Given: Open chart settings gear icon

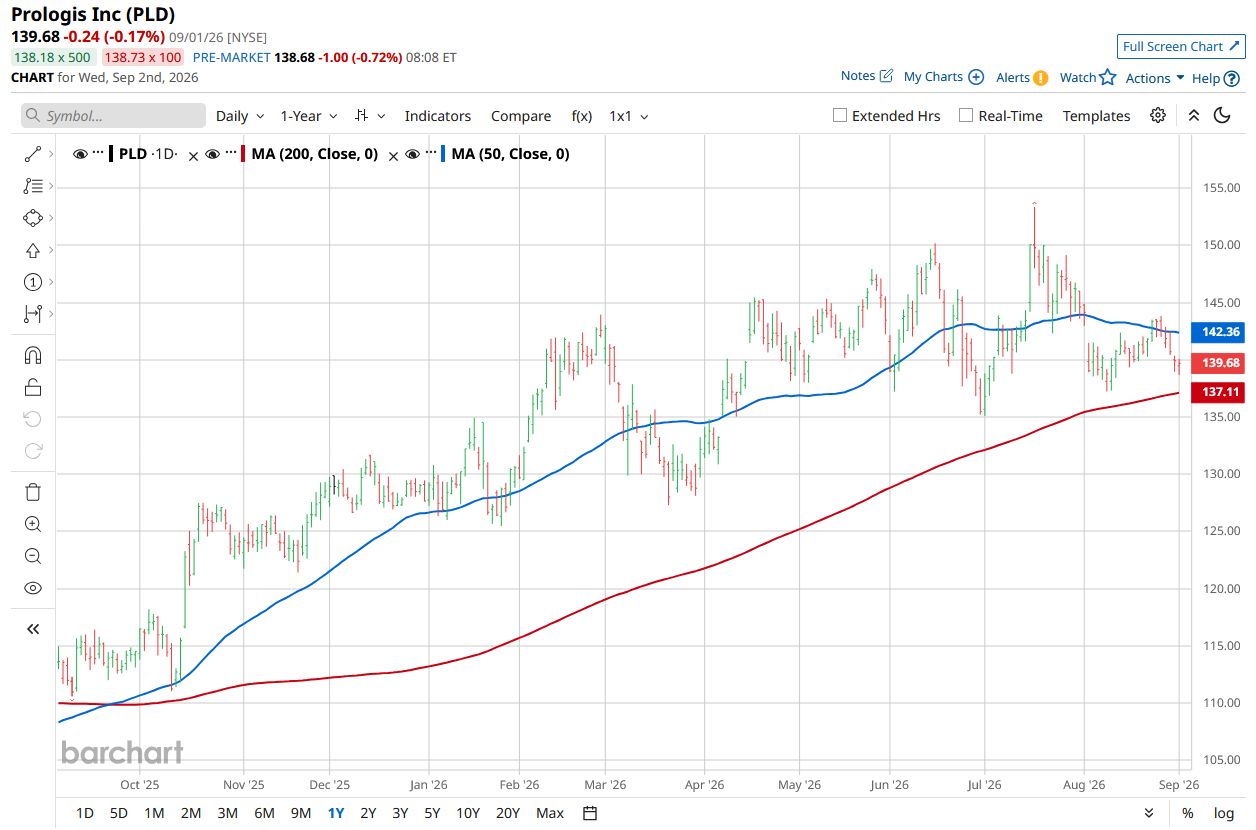Looking at the screenshot, I should 1158,115.
